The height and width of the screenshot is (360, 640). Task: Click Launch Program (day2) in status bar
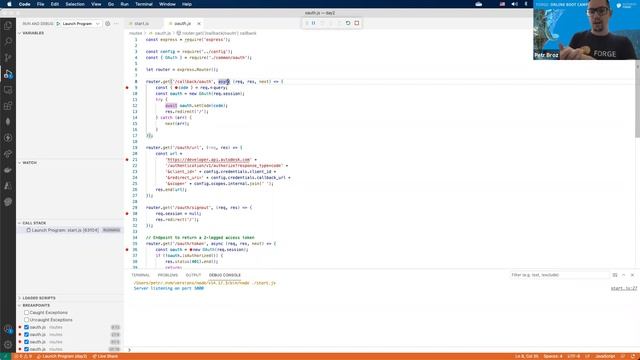(x=62, y=356)
